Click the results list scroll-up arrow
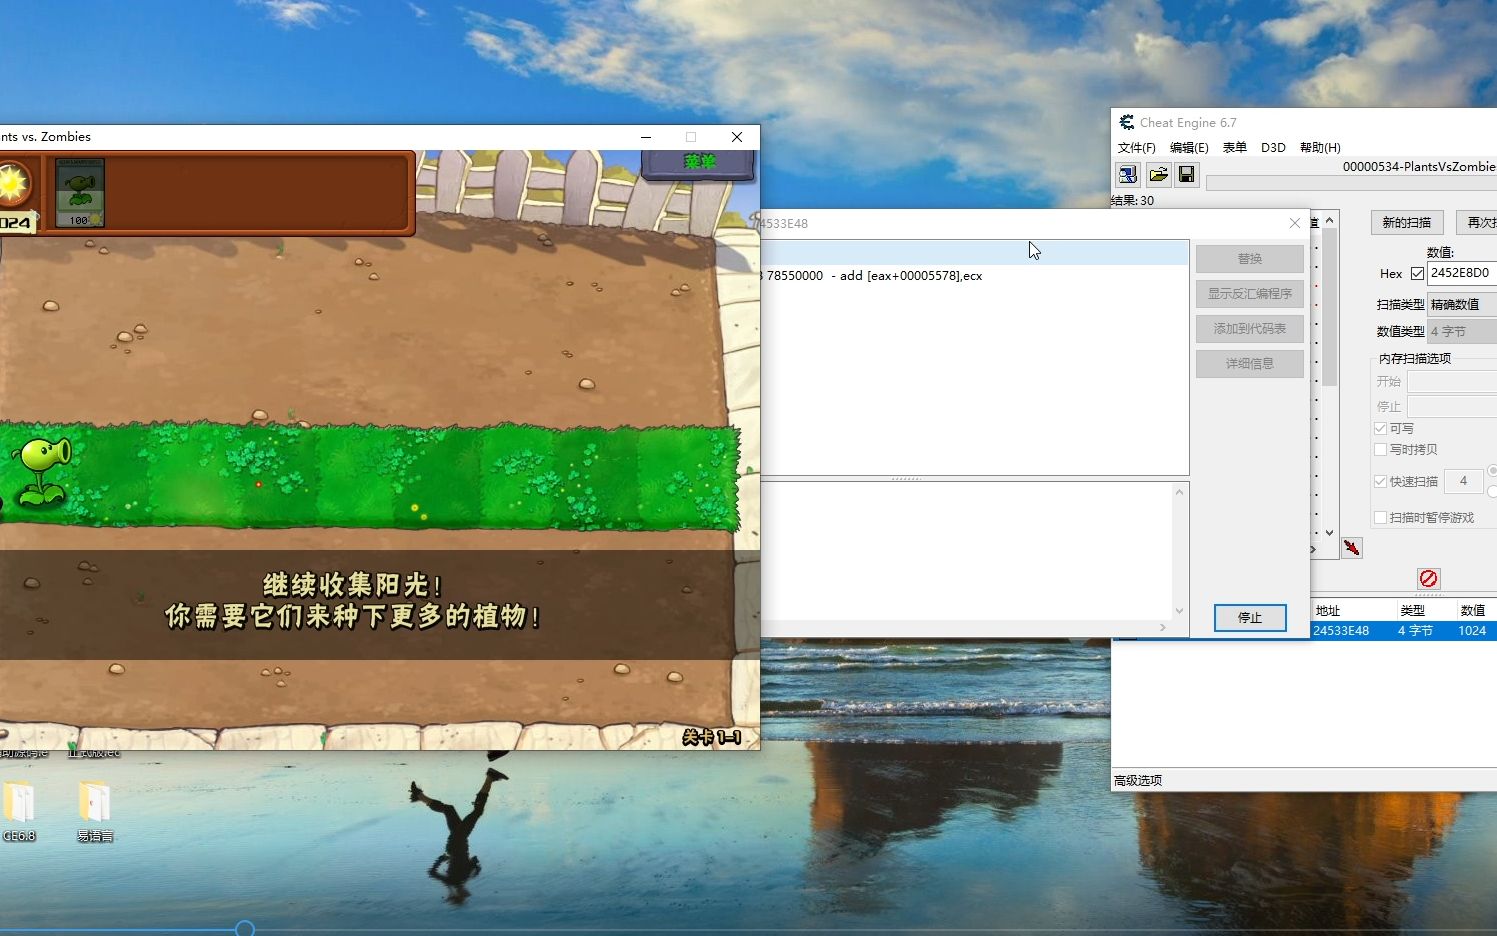Image resolution: width=1497 pixels, height=936 pixels. [1329, 220]
